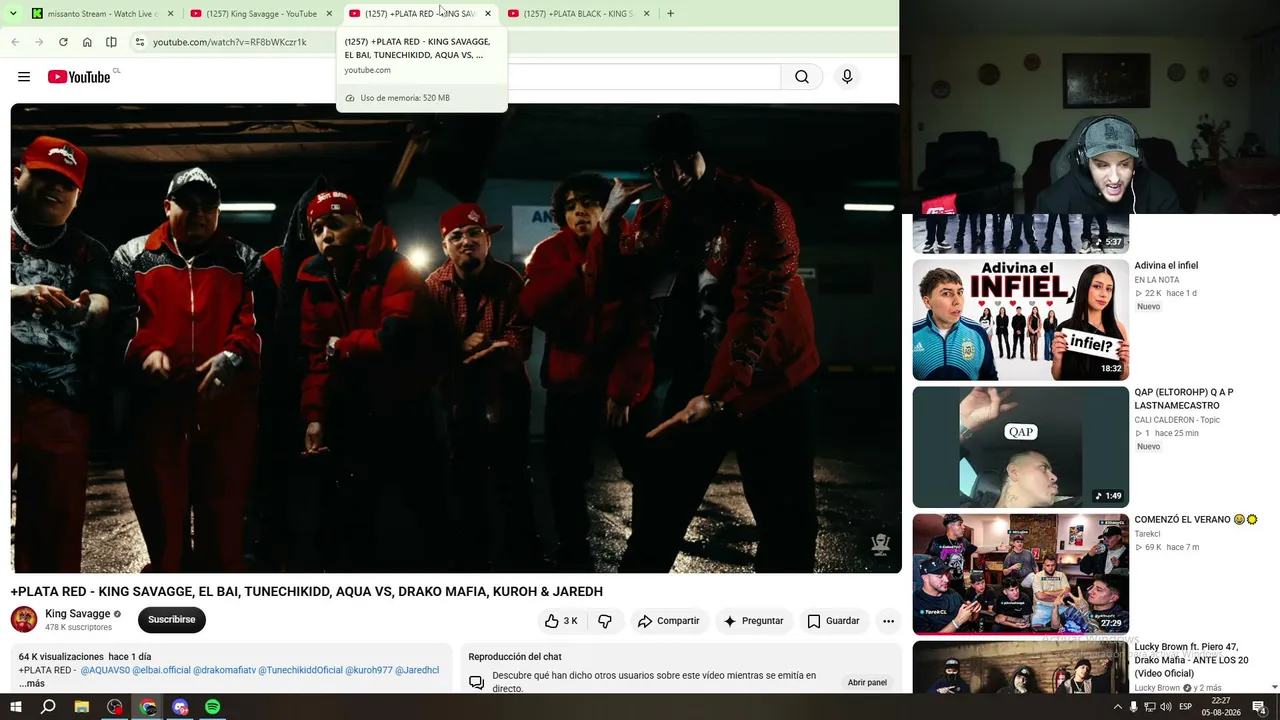The width and height of the screenshot is (1280, 720).
Task: Open the King Savagge channel name link
Action: [77, 614]
